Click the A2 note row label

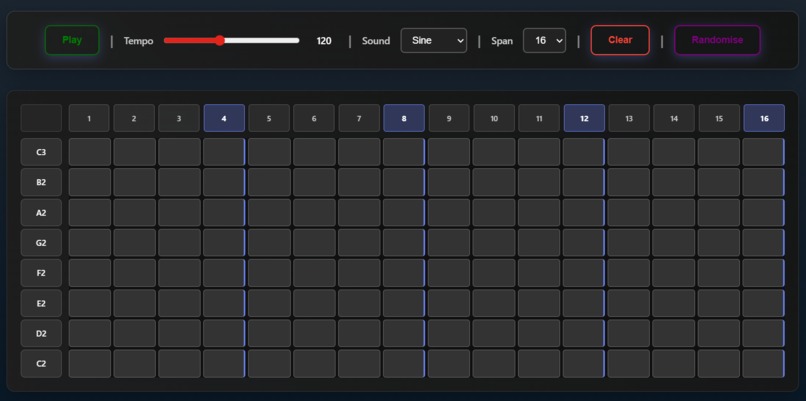[41, 212]
